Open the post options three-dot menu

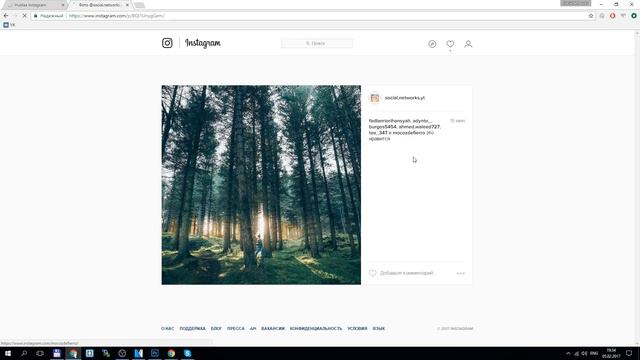pyautogui.click(x=460, y=273)
